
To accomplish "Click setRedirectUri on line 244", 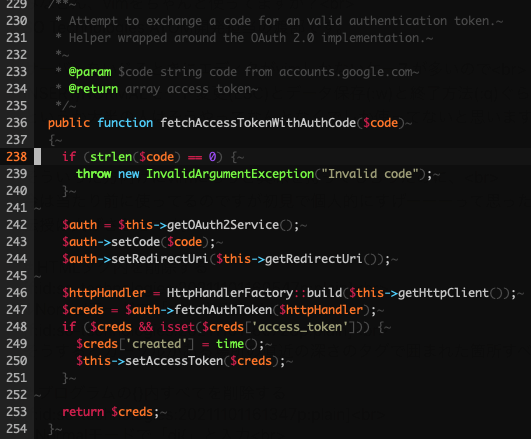I will coord(160,259).
